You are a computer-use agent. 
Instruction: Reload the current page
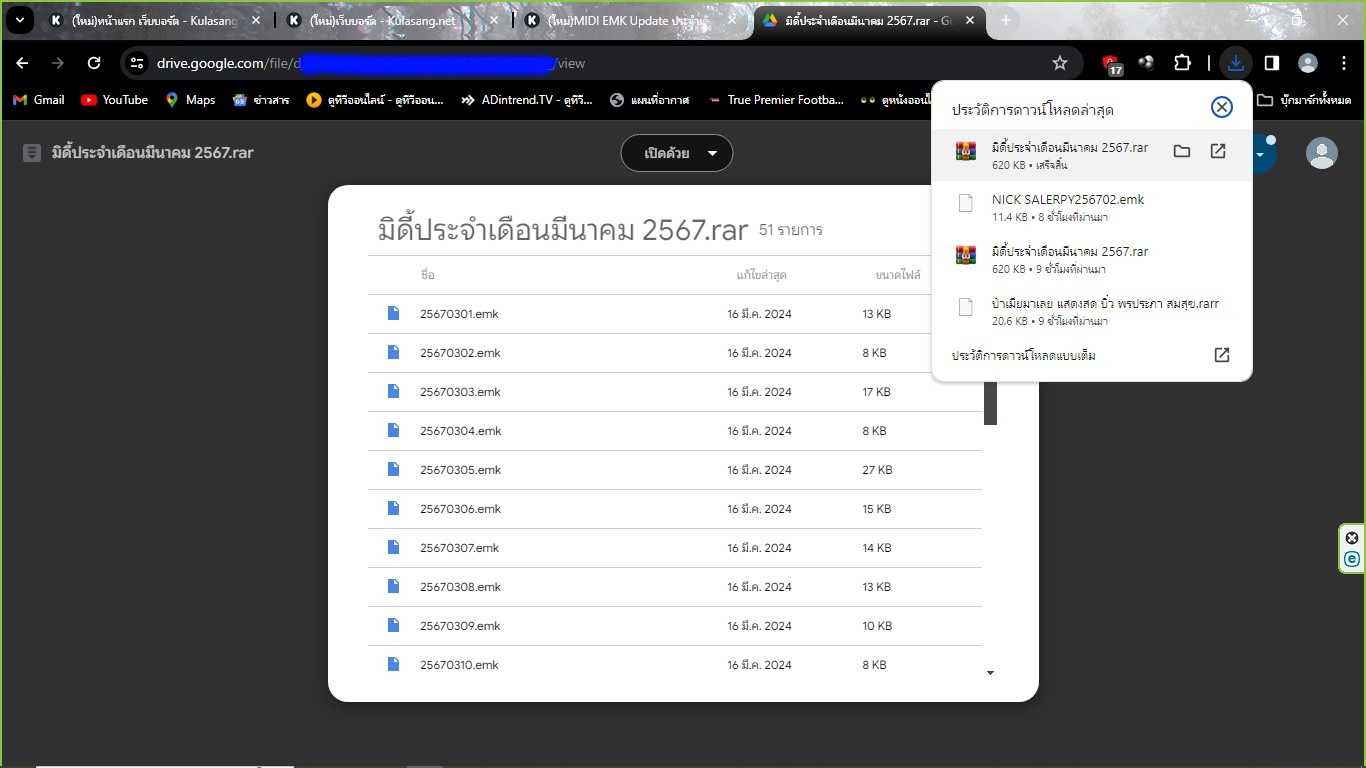click(x=94, y=63)
